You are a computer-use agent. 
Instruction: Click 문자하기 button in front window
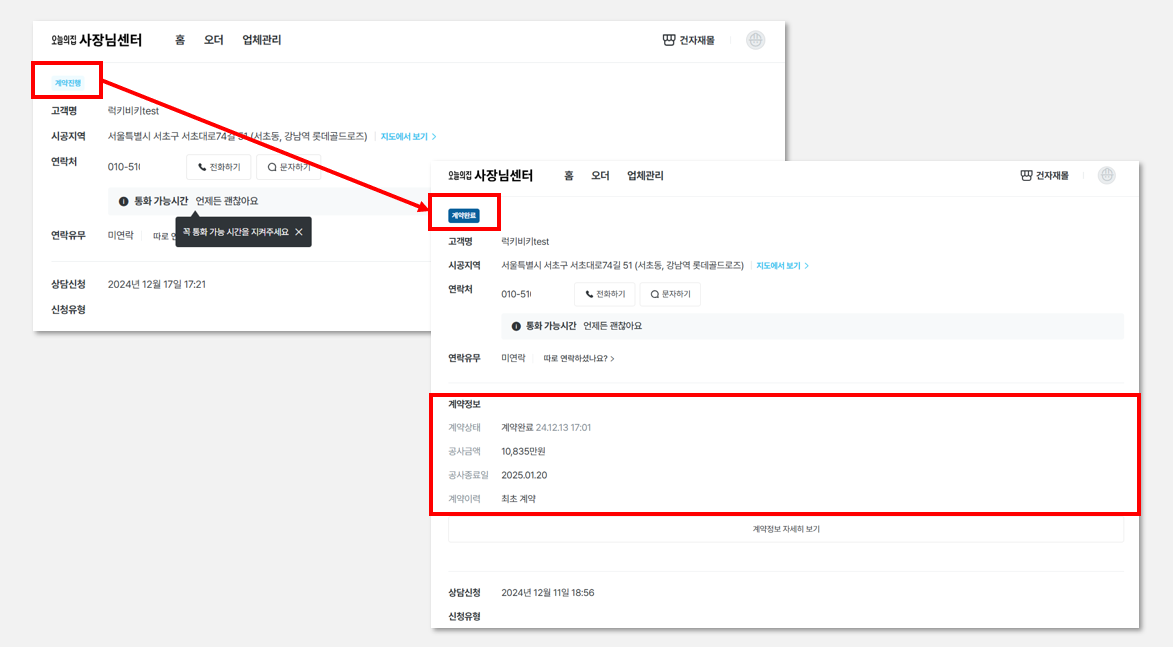tap(670, 294)
